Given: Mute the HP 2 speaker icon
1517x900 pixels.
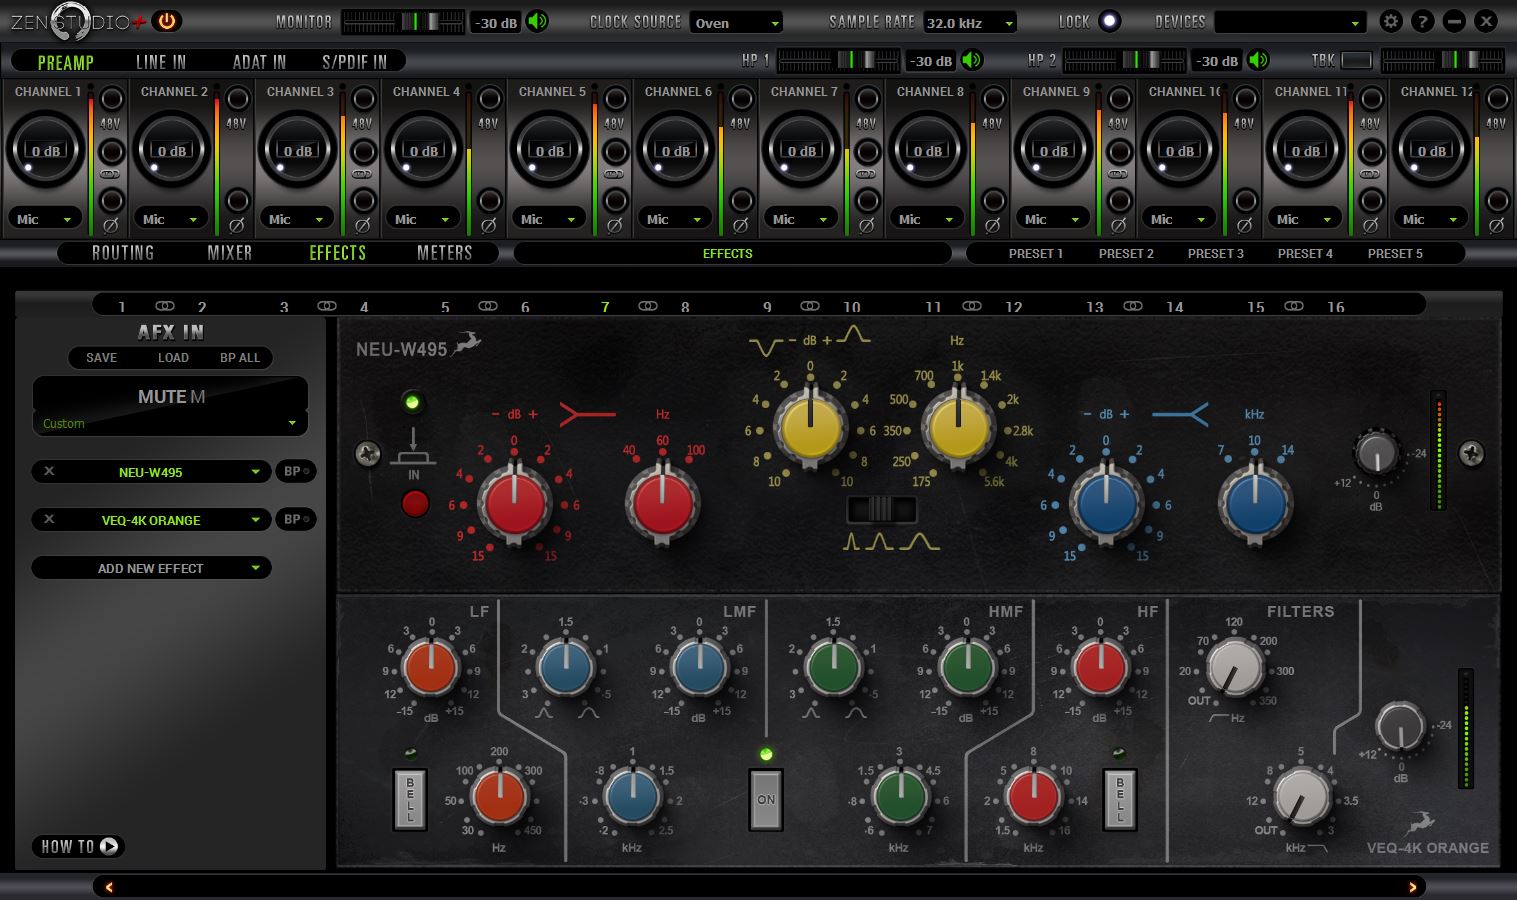Looking at the screenshot, I should pyautogui.click(x=1258, y=61).
